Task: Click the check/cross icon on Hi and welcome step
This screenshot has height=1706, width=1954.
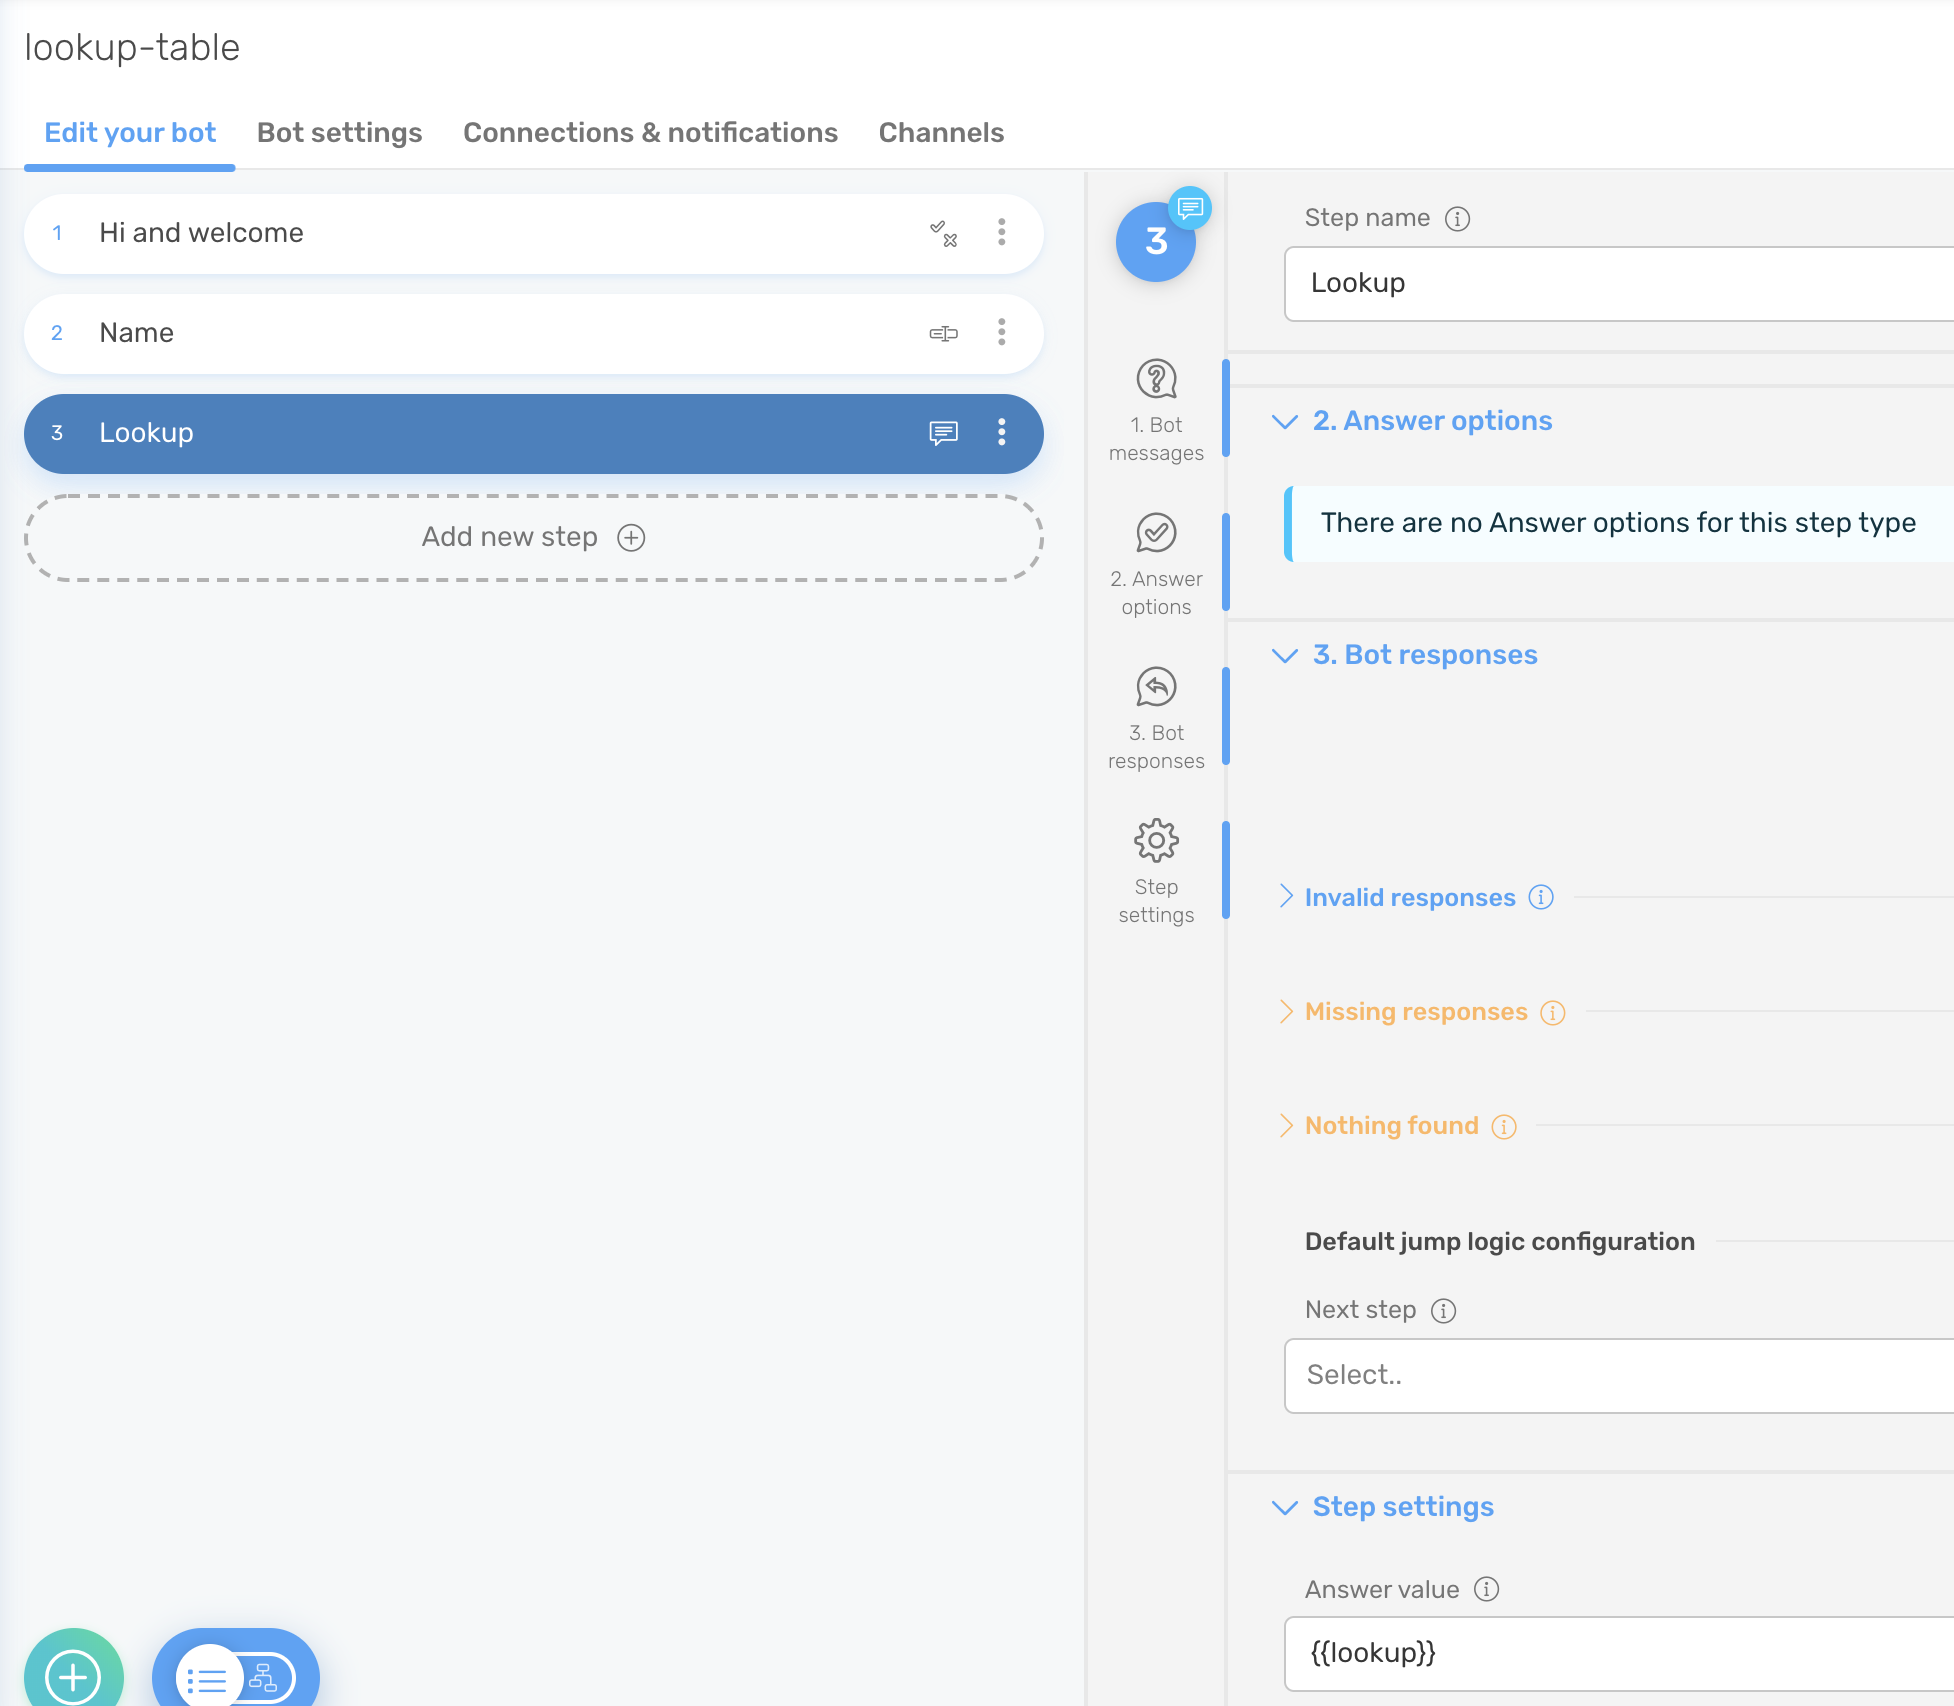Action: click(943, 233)
